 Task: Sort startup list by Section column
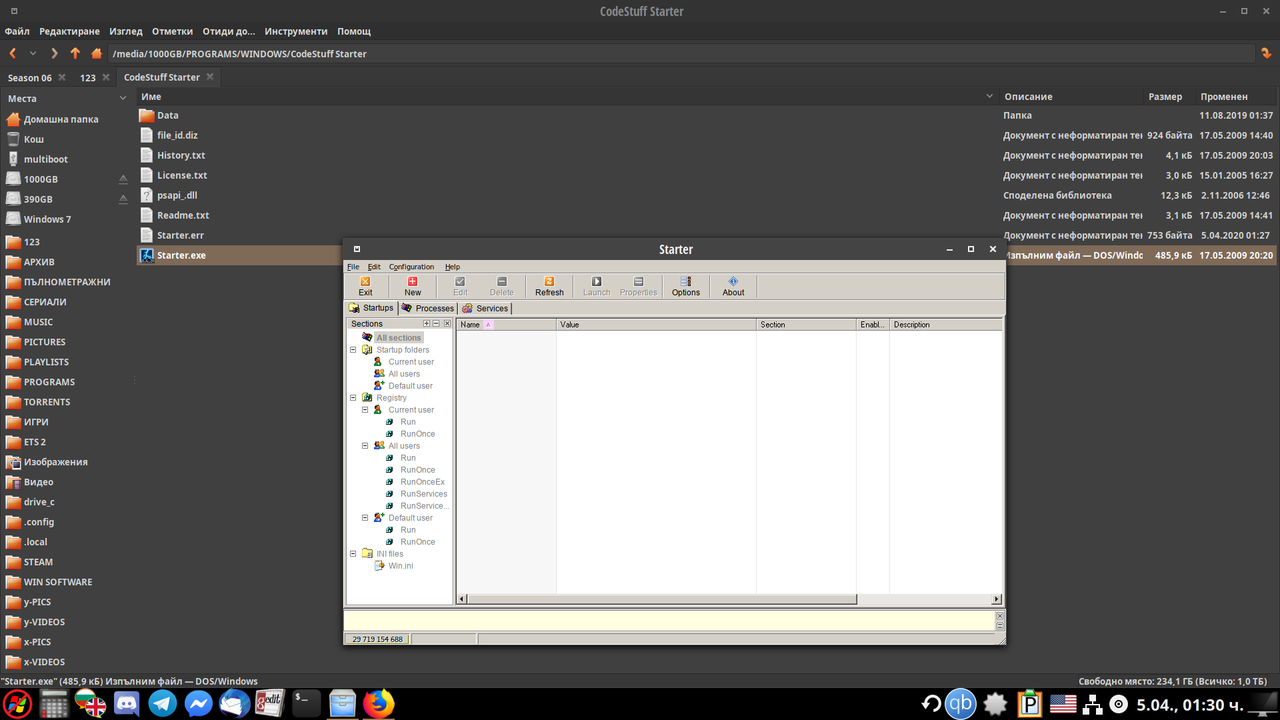coord(806,325)
